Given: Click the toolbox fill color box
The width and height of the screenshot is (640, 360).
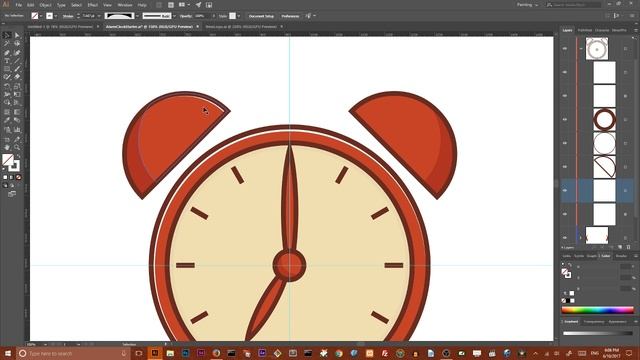Looking at the screenshot, I should [7, 159].
